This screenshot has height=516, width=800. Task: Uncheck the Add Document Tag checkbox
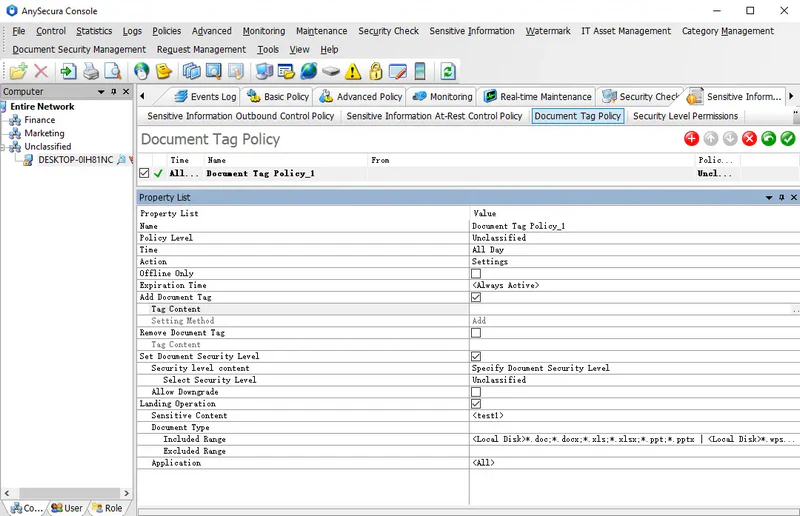pos(476,297)
